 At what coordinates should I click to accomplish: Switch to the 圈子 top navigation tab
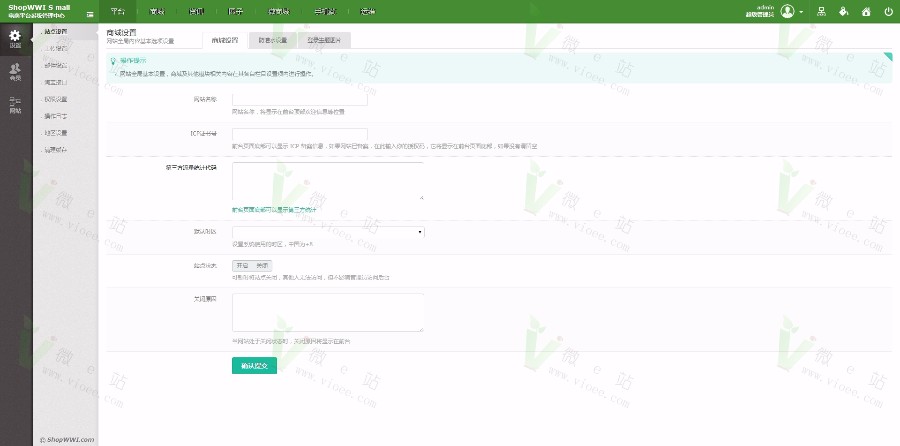click(x=235, y=11)
